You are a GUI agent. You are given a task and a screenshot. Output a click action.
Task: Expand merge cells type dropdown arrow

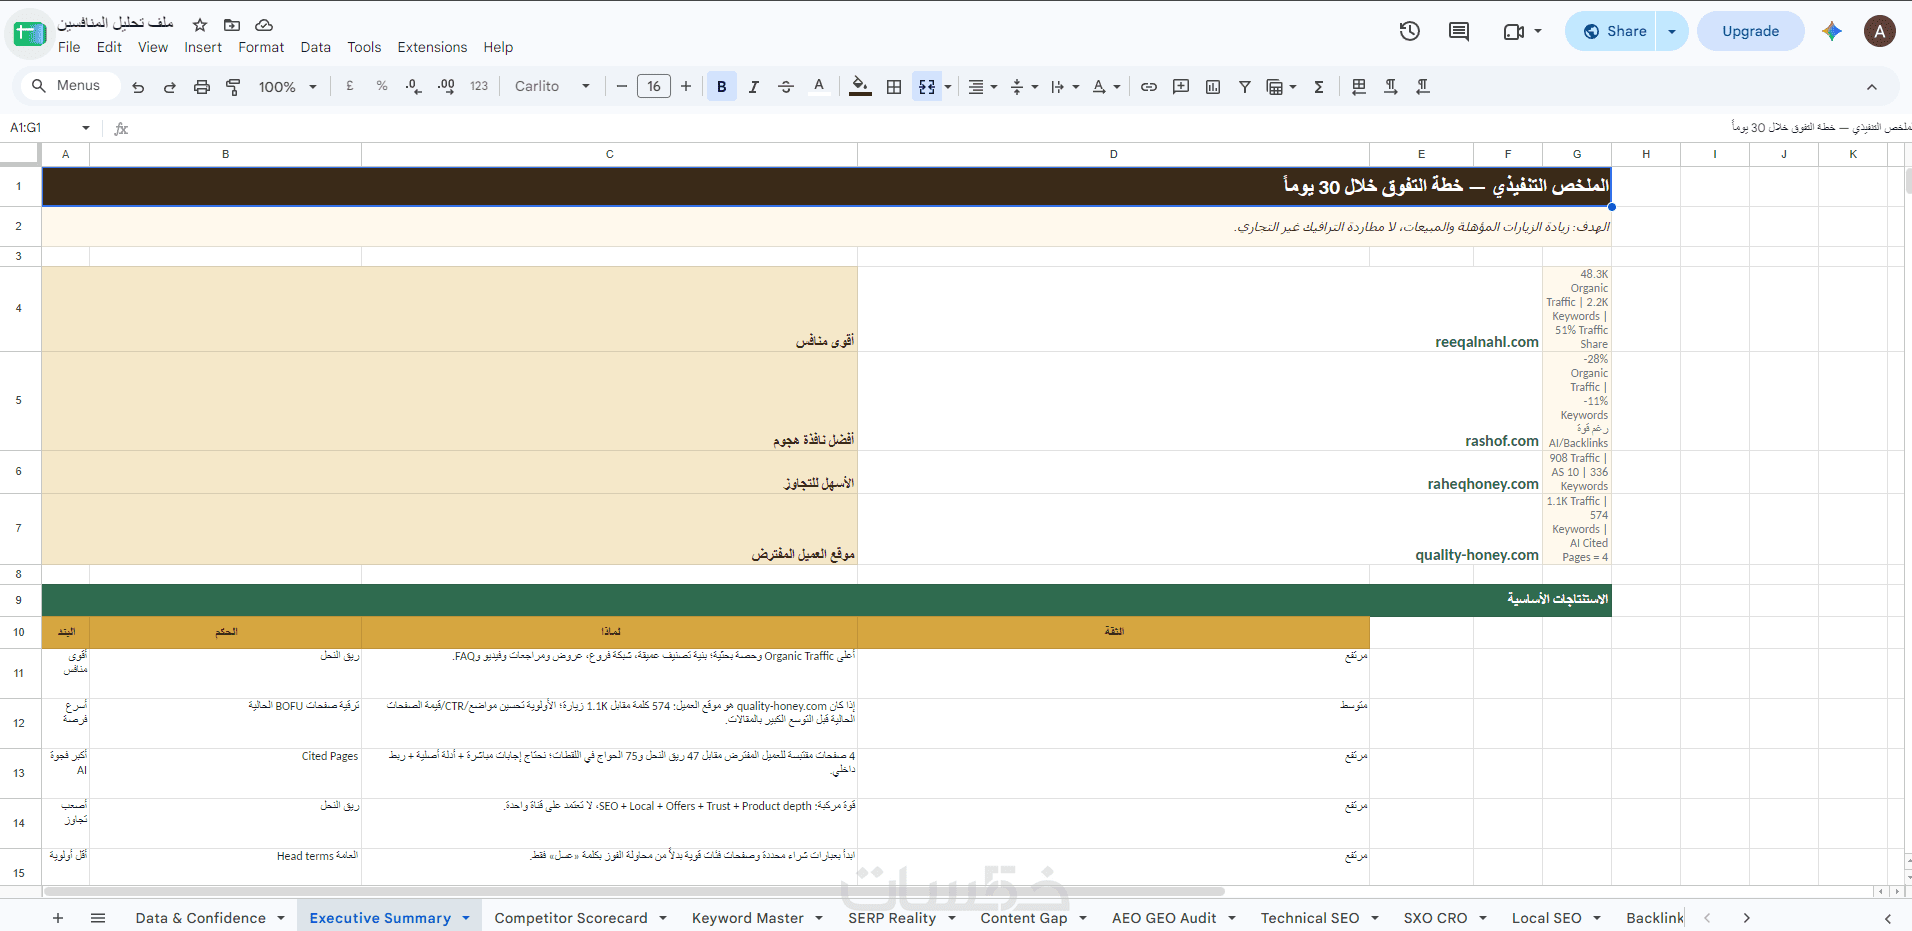(x=948, y=87)
